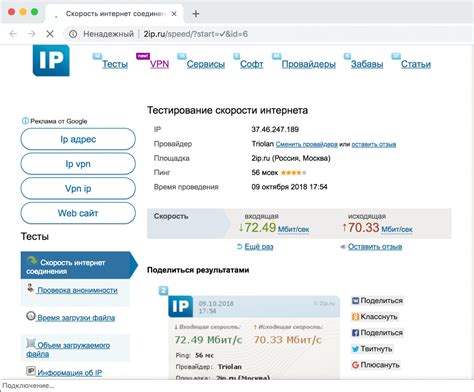Click the Web сайт ad button
Screen dimensions: 474x392
[78, 213]
